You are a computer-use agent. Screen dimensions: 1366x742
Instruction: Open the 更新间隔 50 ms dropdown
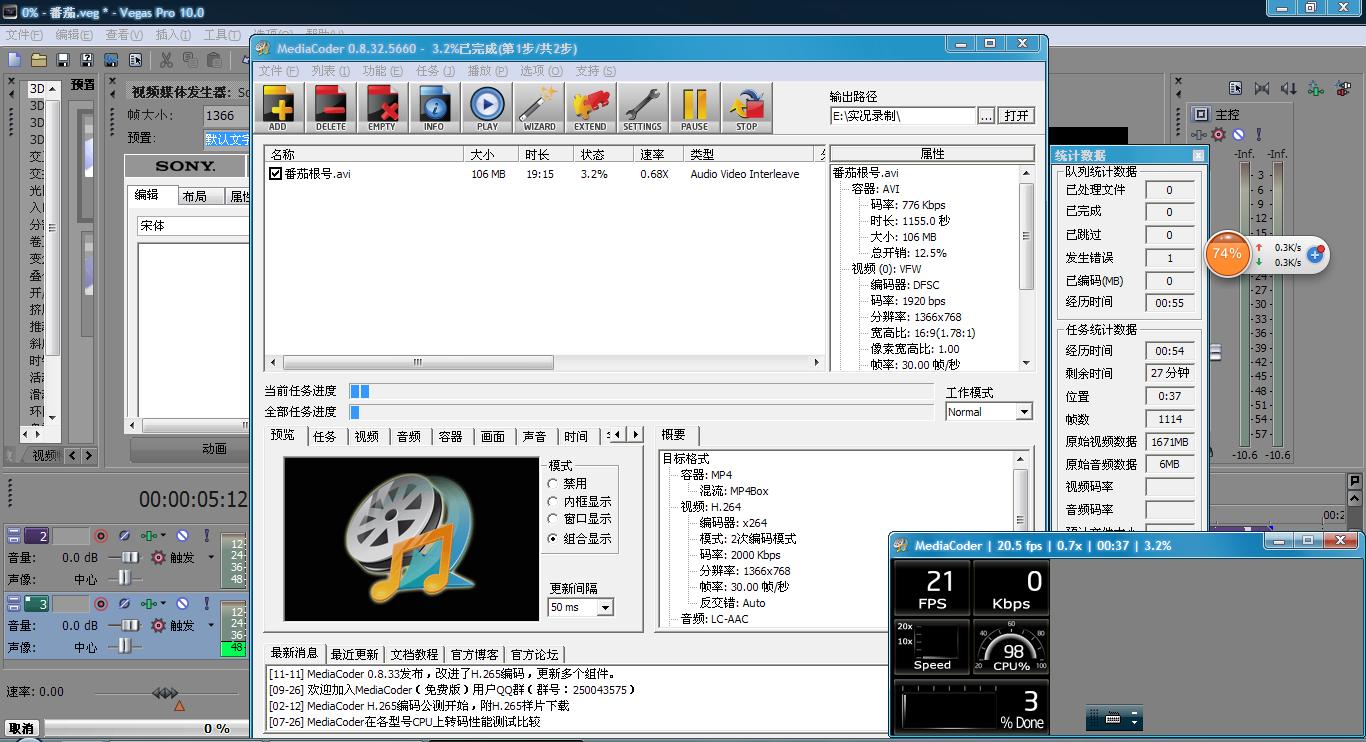[605, 607]
